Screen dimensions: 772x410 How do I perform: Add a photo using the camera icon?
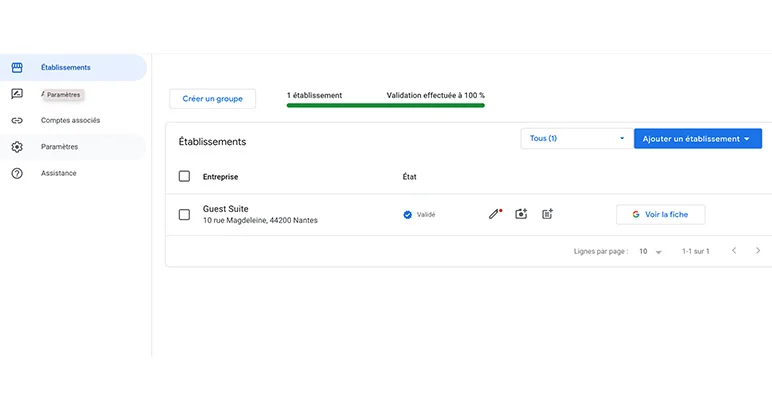521,214
